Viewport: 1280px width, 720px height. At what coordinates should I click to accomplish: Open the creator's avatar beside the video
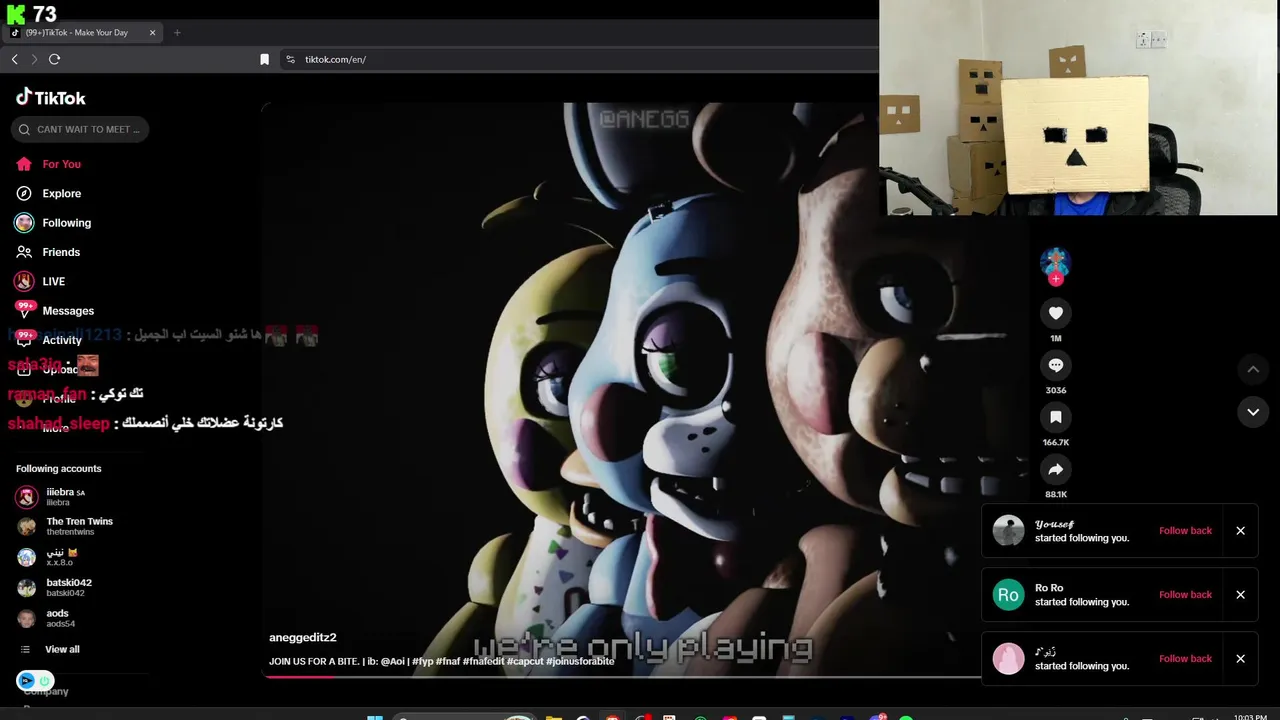point(1055,262)
